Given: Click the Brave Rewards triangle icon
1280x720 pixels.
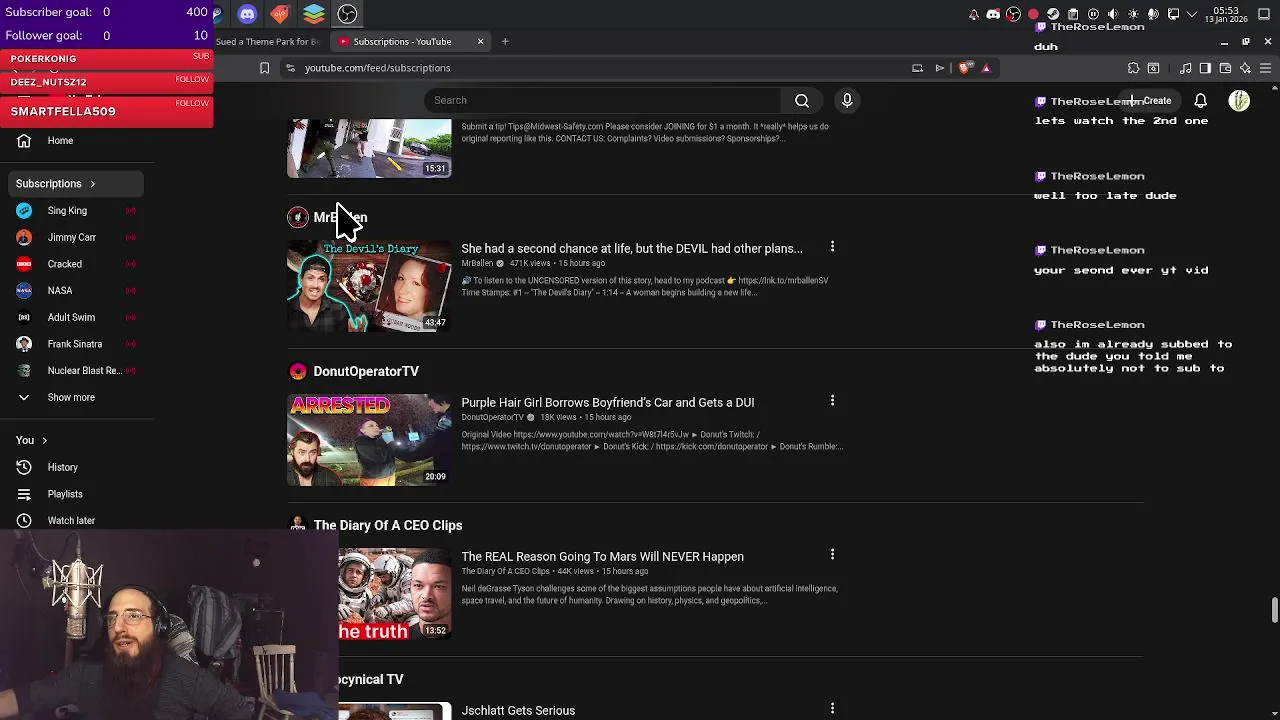Looking at the screenshot, I should [x=986, y=68].
